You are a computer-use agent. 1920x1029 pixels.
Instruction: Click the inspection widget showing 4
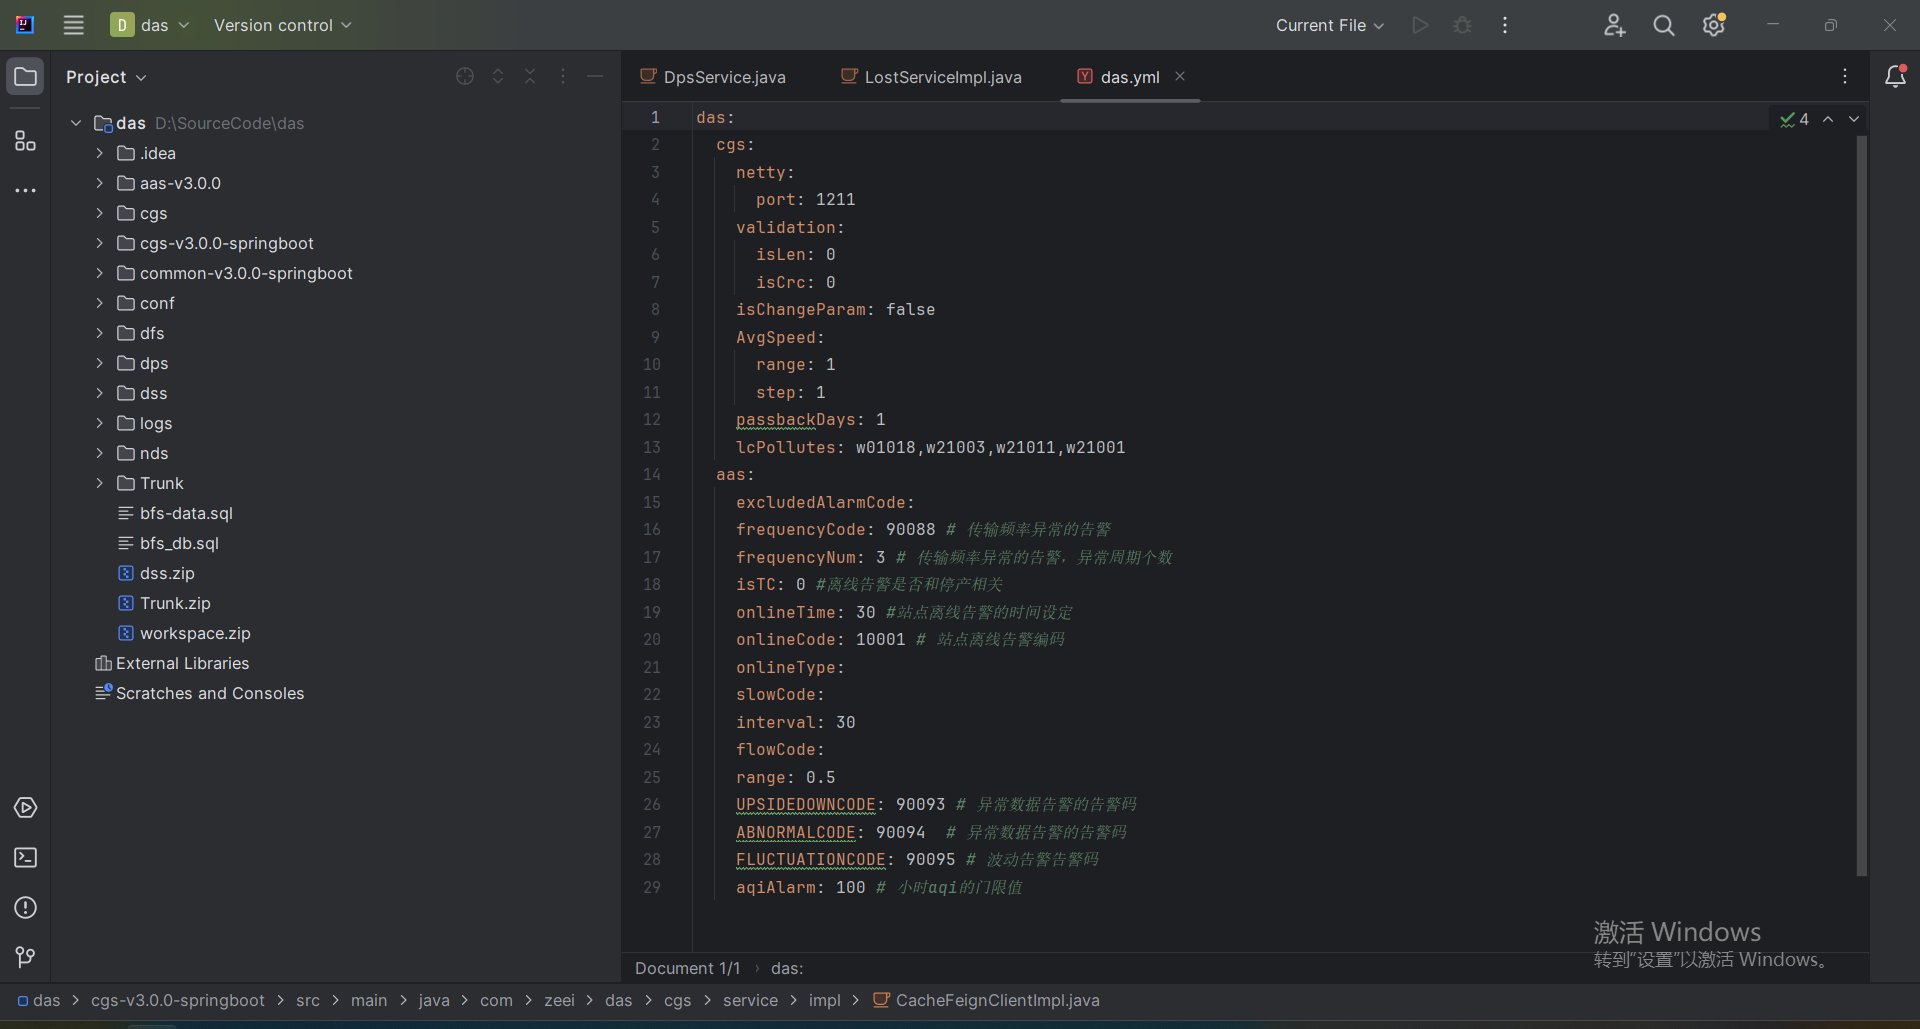1795,119
